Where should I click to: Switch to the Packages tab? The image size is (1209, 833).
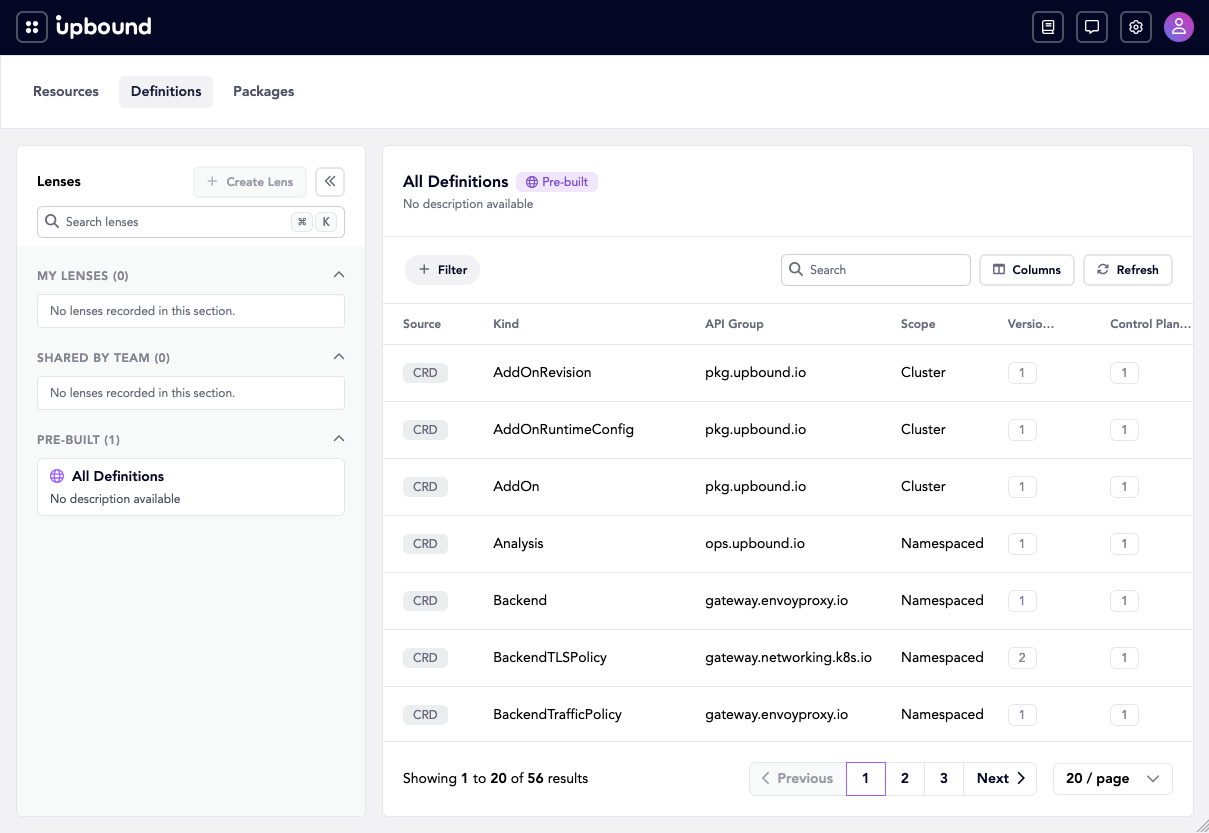(264, 91)
